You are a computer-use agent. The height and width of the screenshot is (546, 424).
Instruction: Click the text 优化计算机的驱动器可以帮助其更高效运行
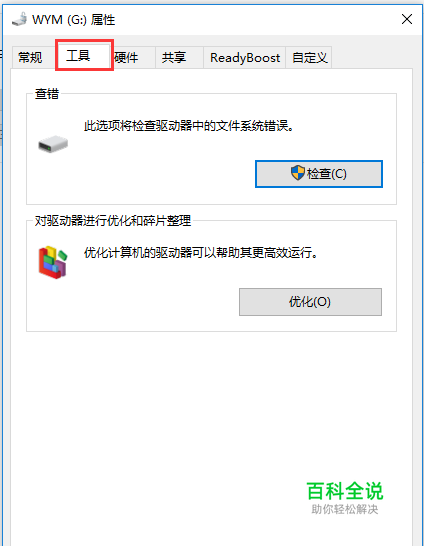coord(201,253)
